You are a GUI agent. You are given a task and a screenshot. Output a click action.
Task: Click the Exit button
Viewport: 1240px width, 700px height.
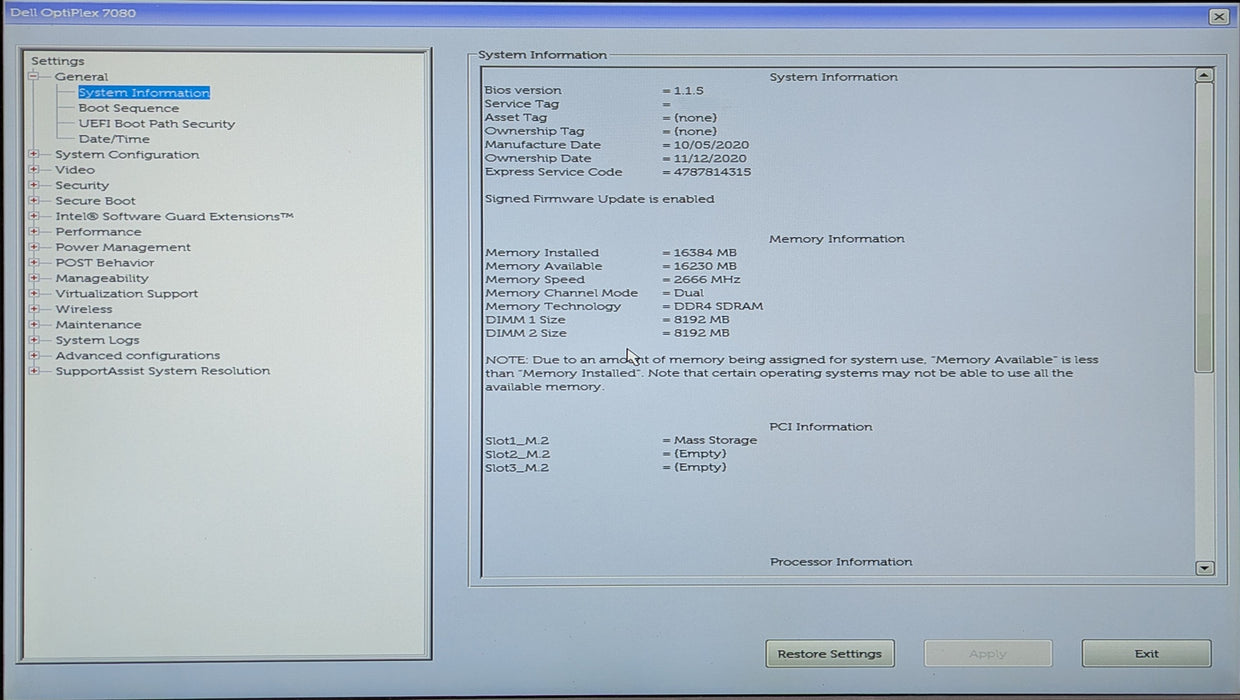1147,654
